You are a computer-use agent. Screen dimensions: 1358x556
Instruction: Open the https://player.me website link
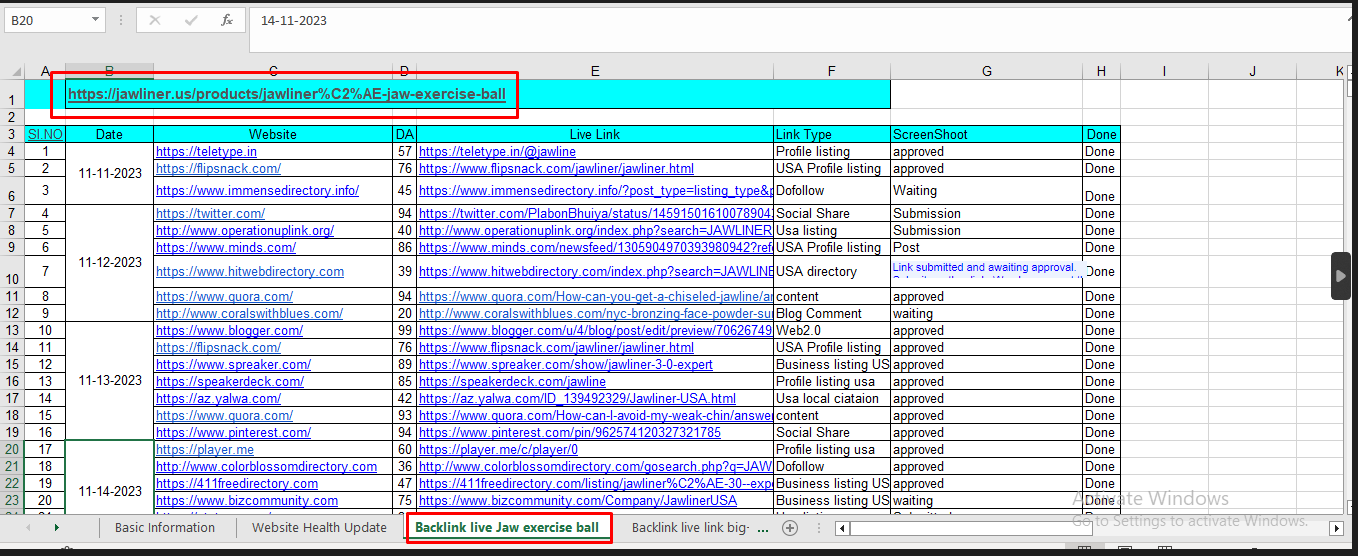point(205,449)
